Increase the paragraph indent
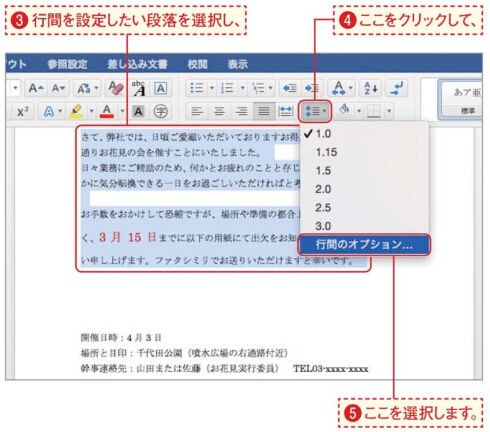This screenshot has height=432, width=490. point(312,88)
